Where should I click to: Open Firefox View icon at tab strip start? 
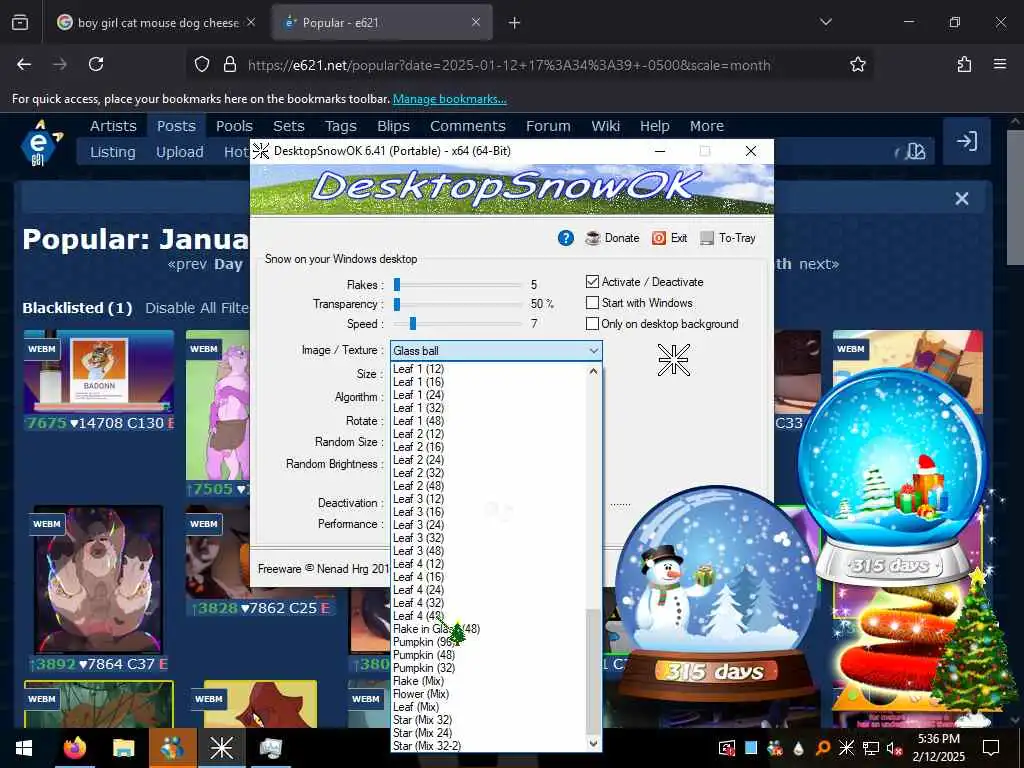coord(20,23)
